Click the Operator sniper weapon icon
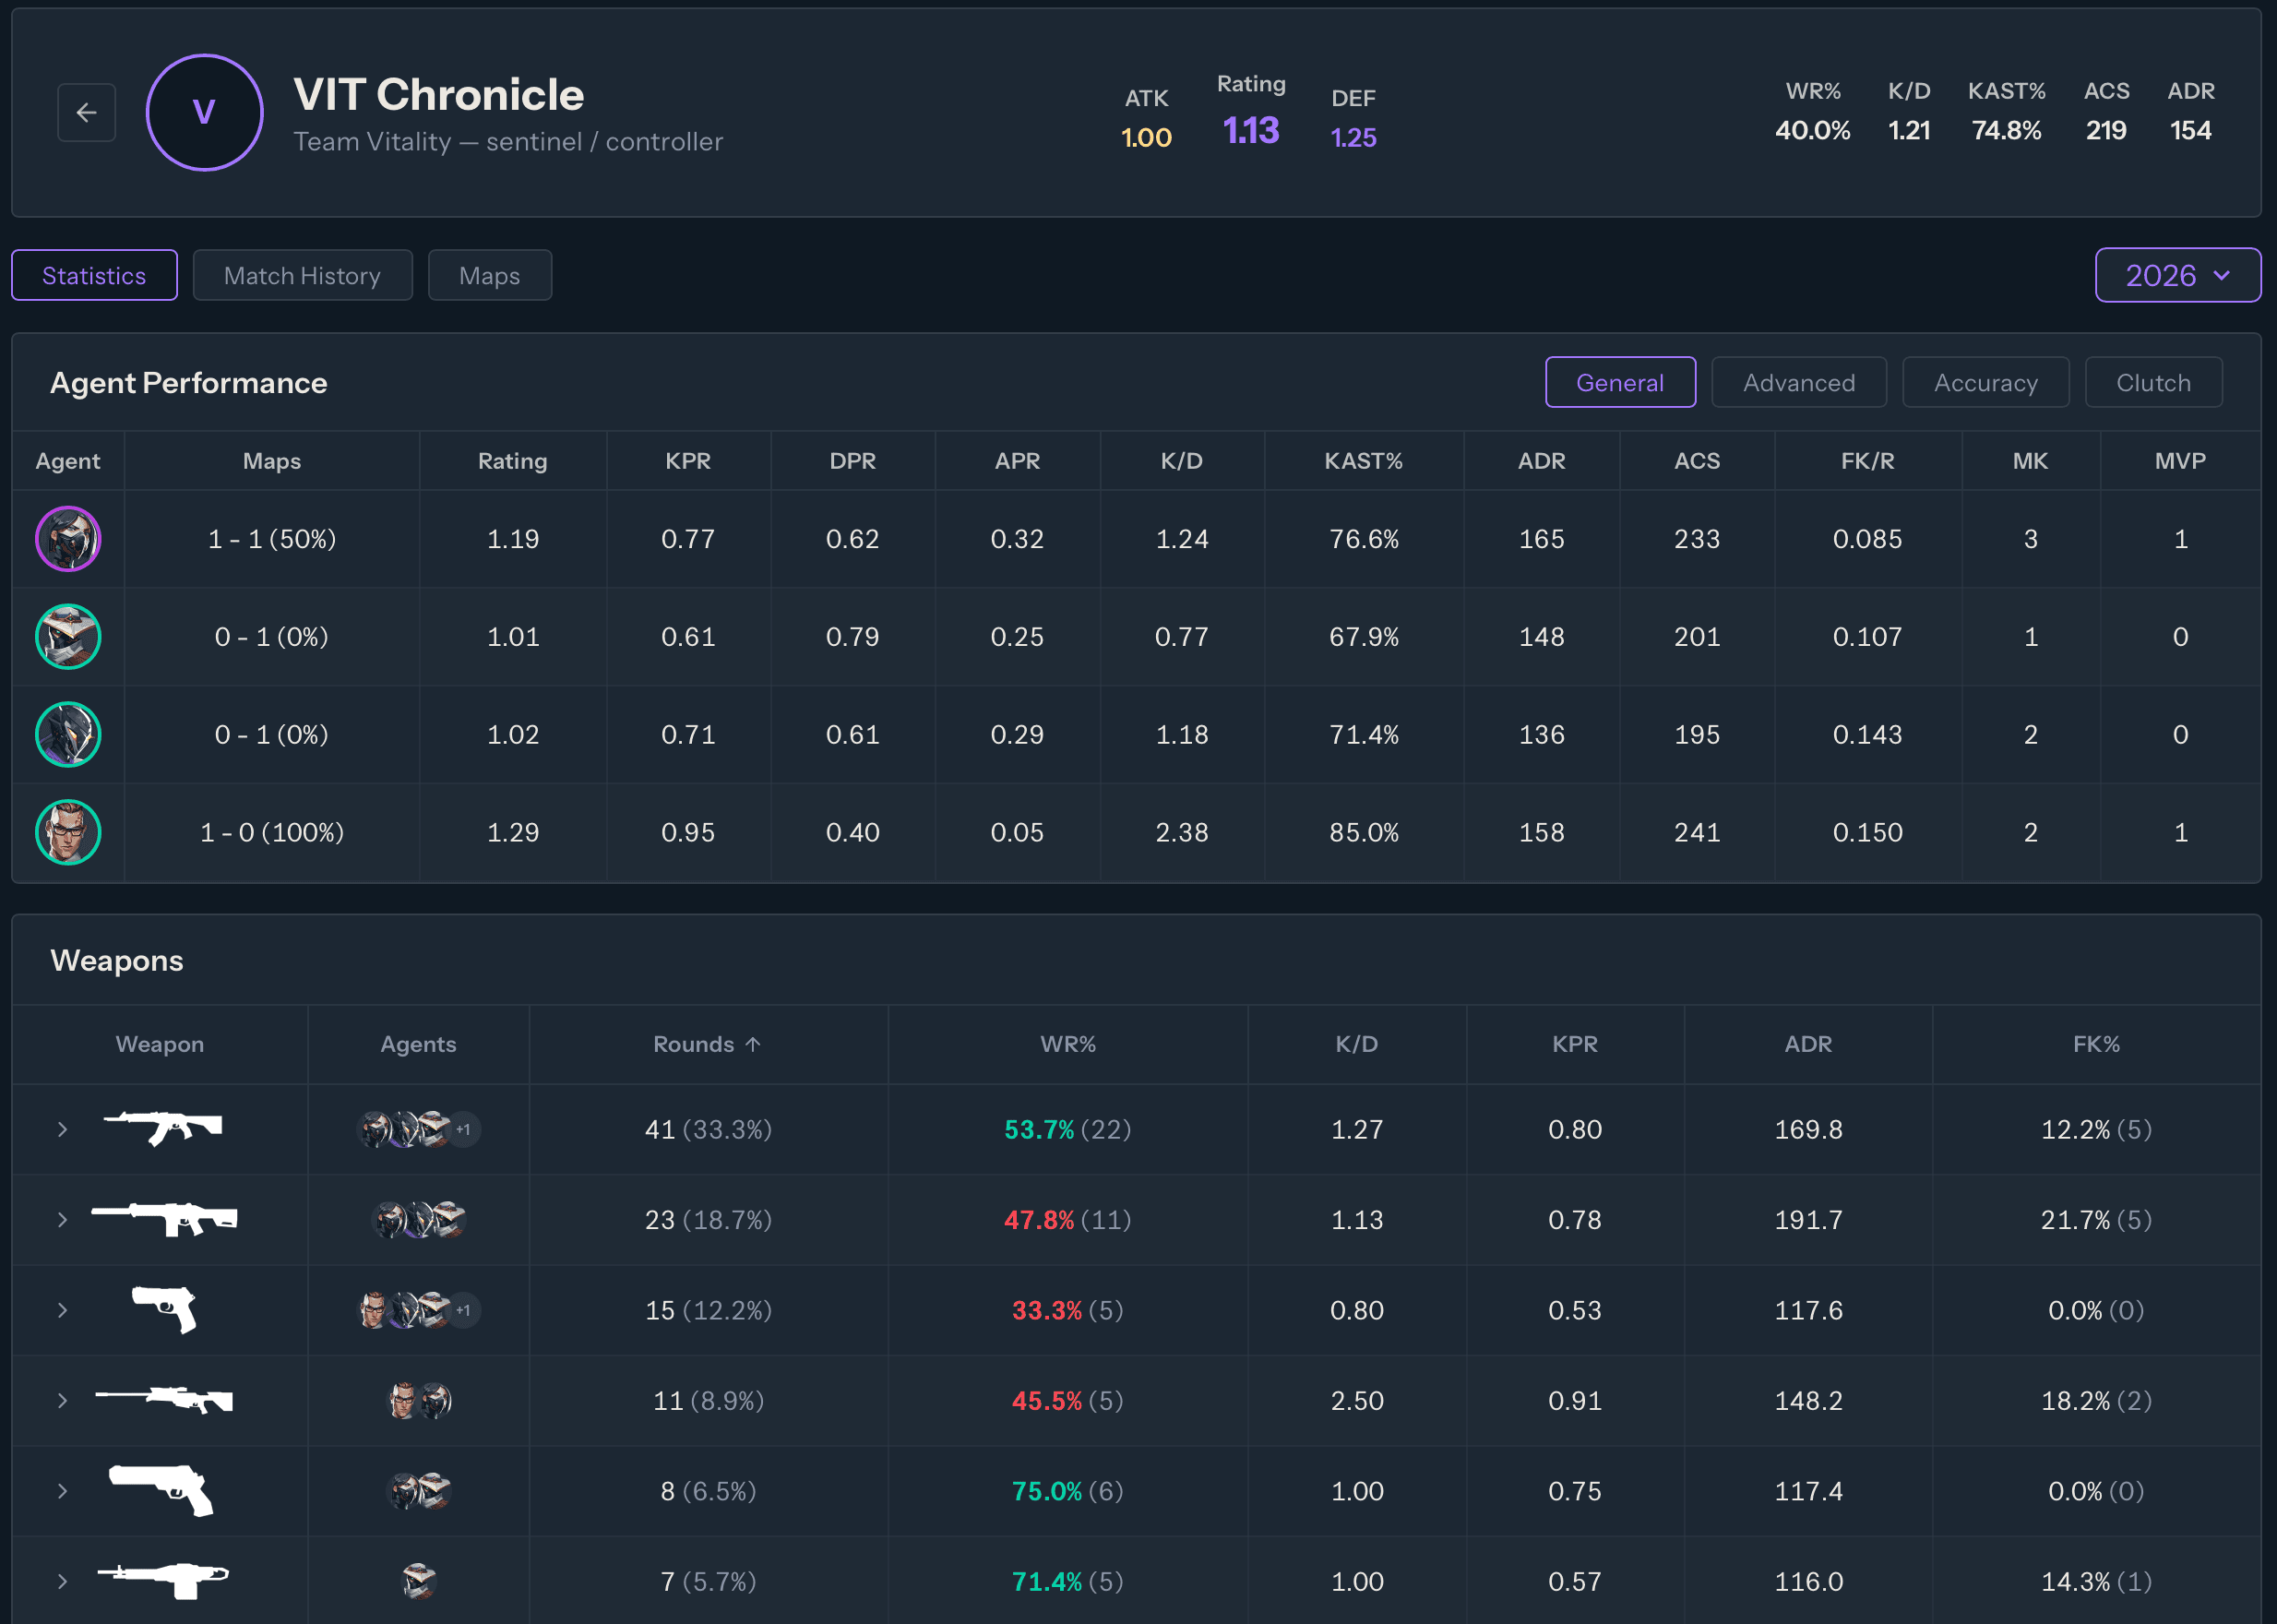This screenshot has width=2277, height=1624. pos(164,1400)
